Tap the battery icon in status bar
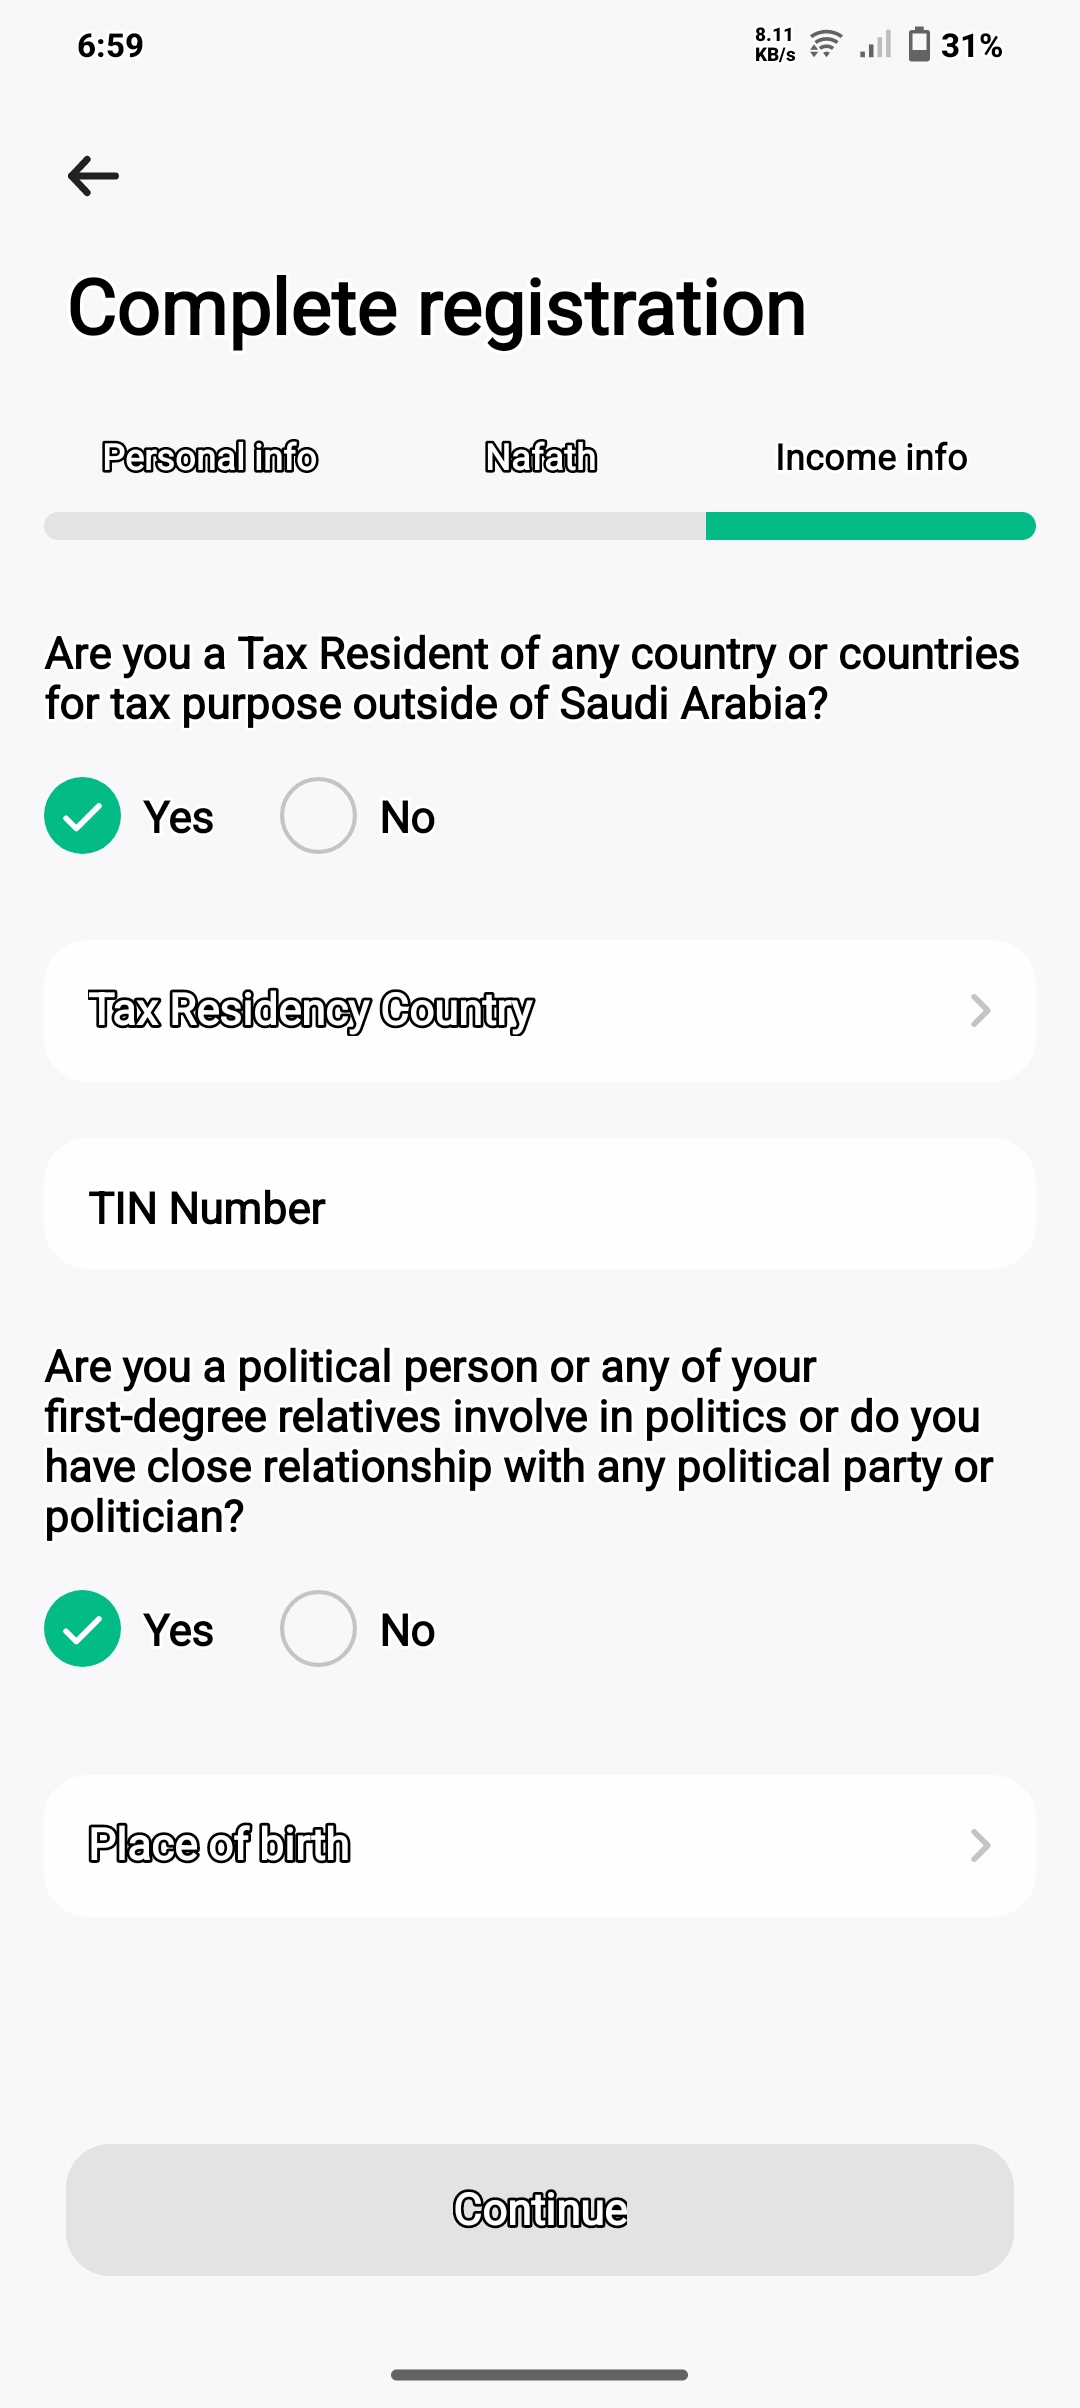This screenshot has width=1080, height=2408. click(x=918, y=45)
